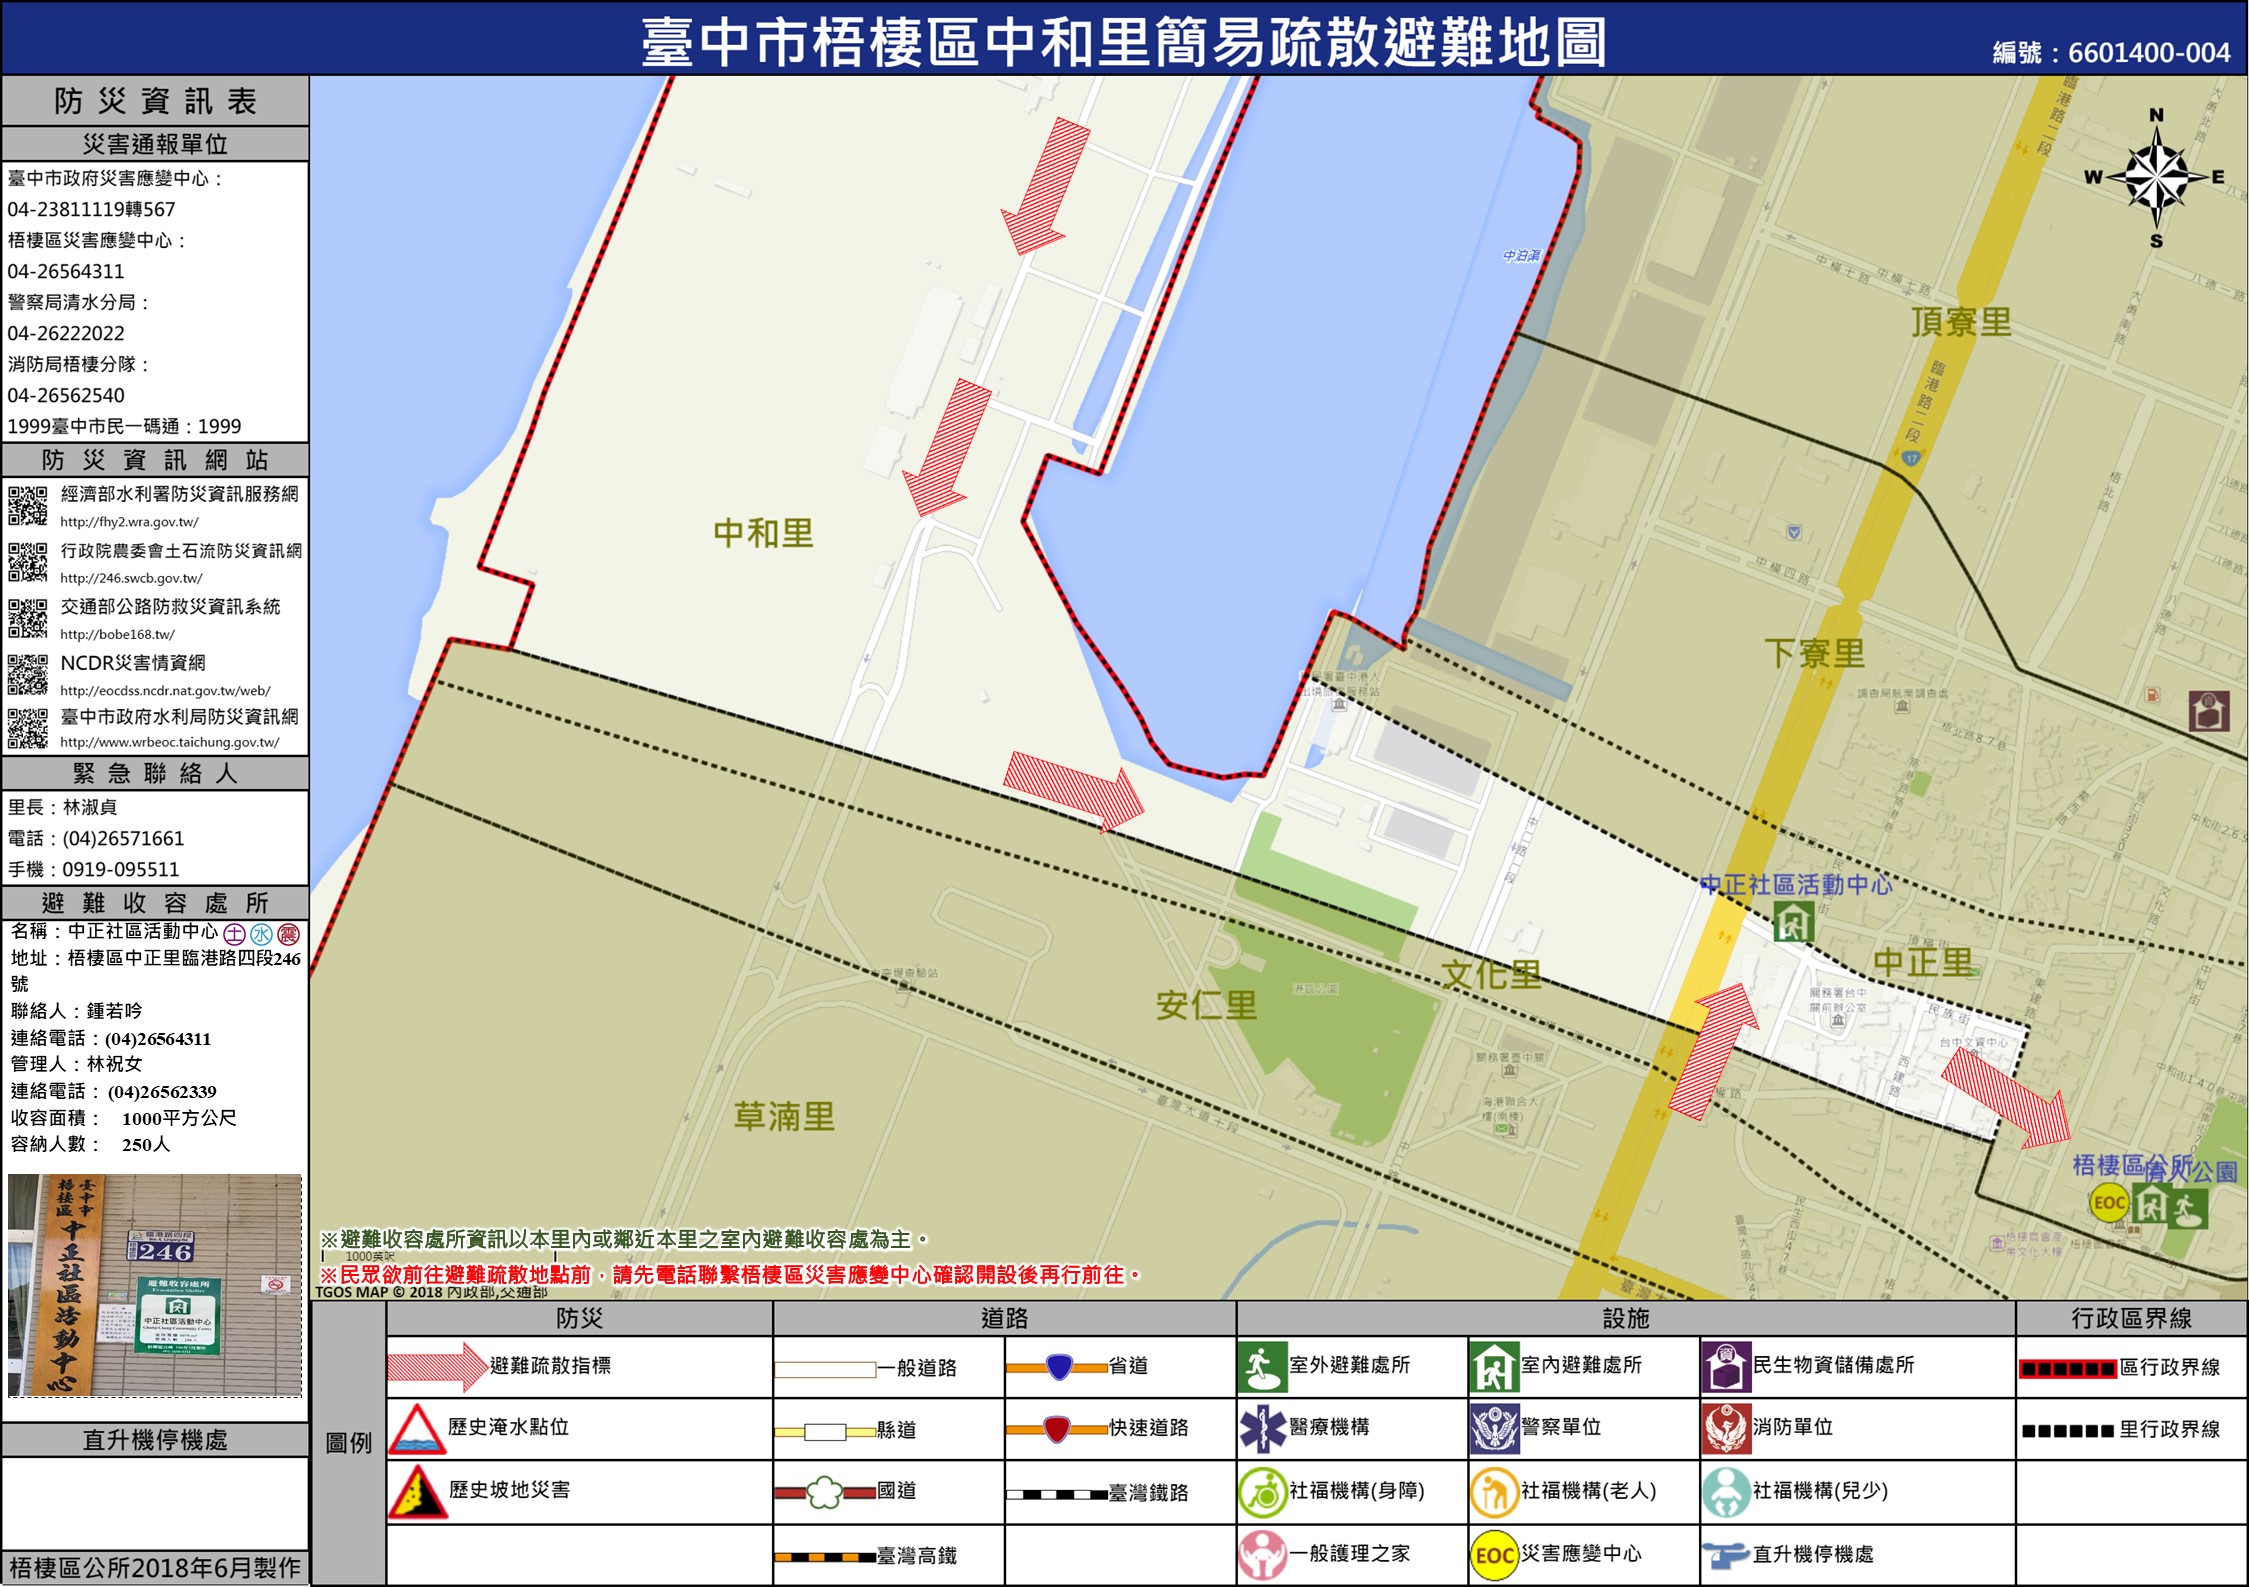The width and height of the screenshot is (2249, 1587).
Task: Click the QR code beside 交通部公路防救災資訊系統
Action: (27, 618)
